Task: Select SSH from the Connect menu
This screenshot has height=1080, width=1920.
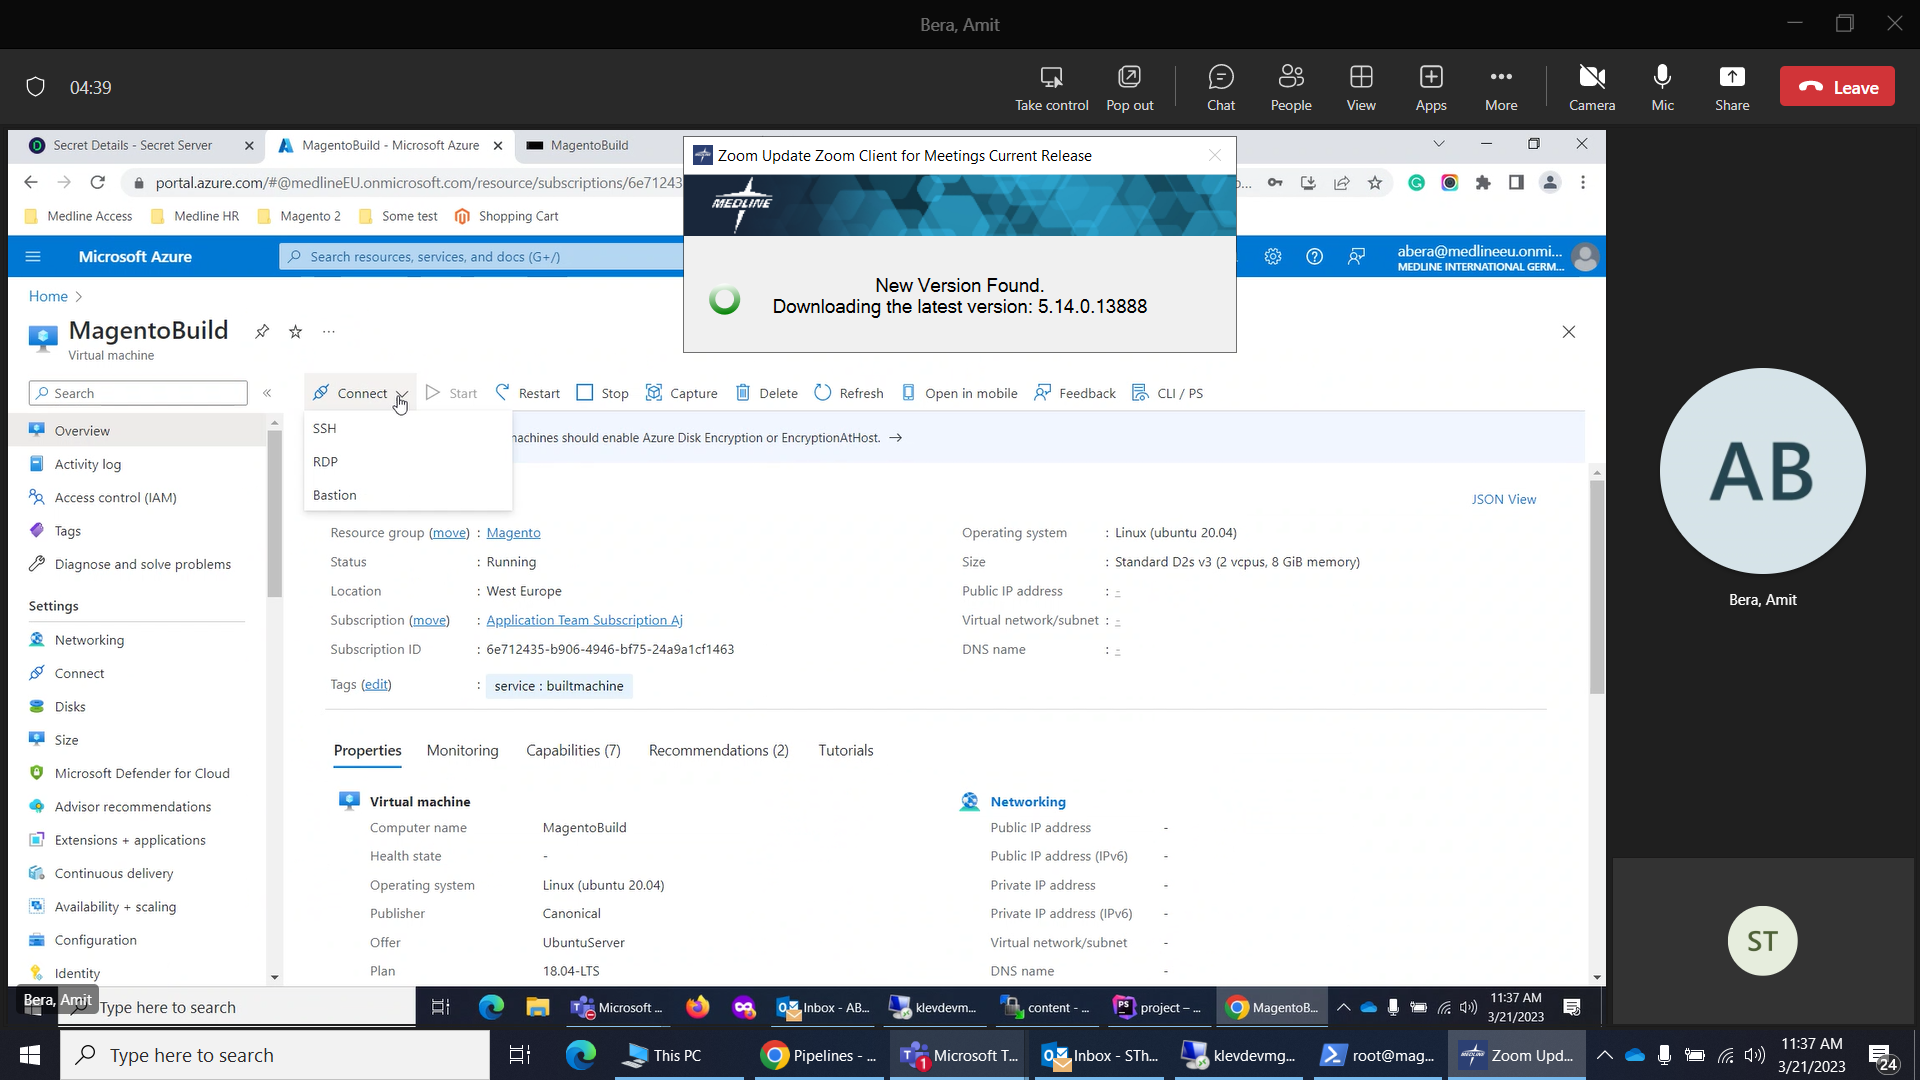Action: point(325,428)
